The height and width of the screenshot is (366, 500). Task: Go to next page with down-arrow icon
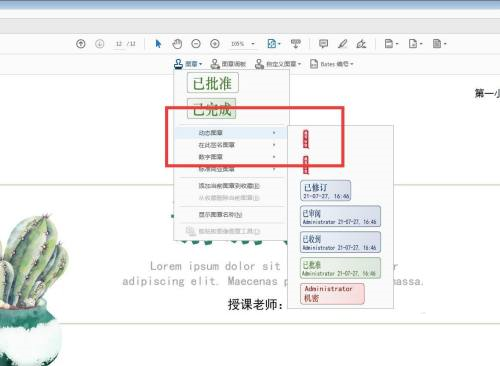tap(100, 44)
